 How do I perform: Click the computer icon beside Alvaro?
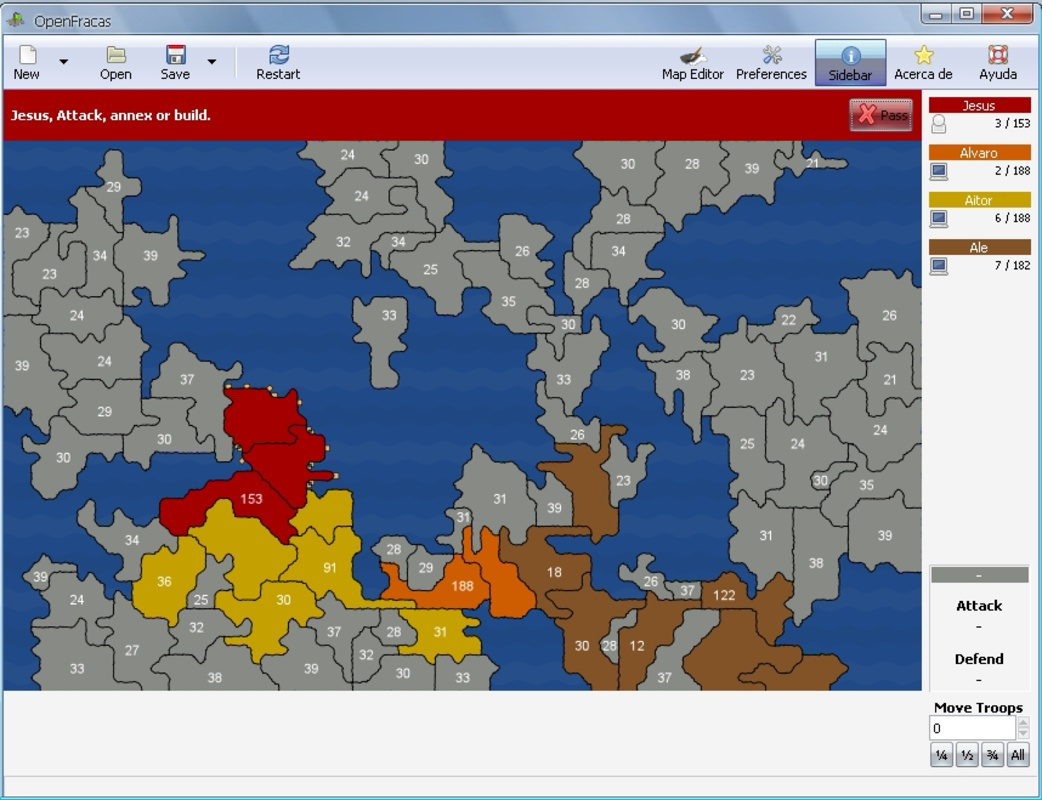[x=938, y=171]
